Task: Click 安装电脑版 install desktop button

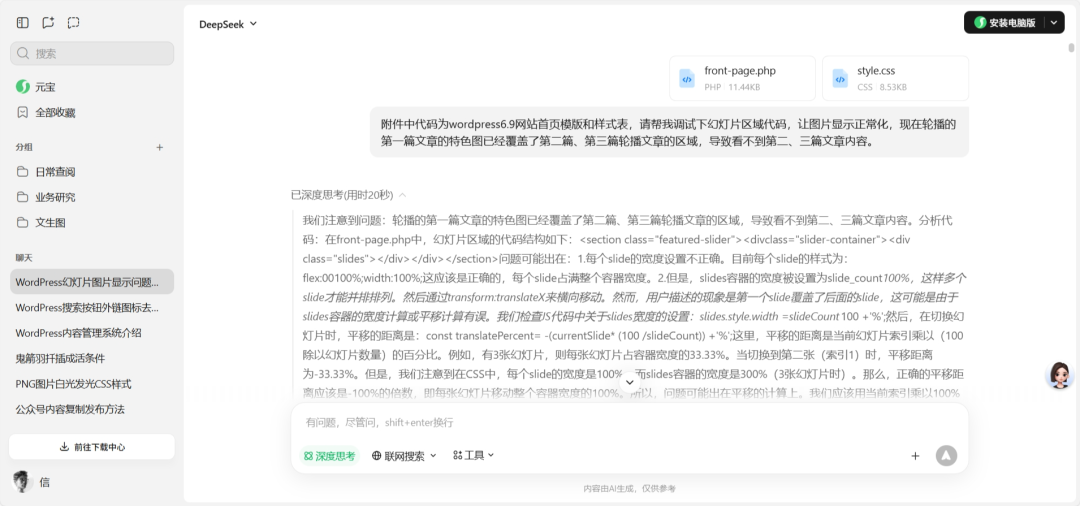Action: click(1004, 22)
